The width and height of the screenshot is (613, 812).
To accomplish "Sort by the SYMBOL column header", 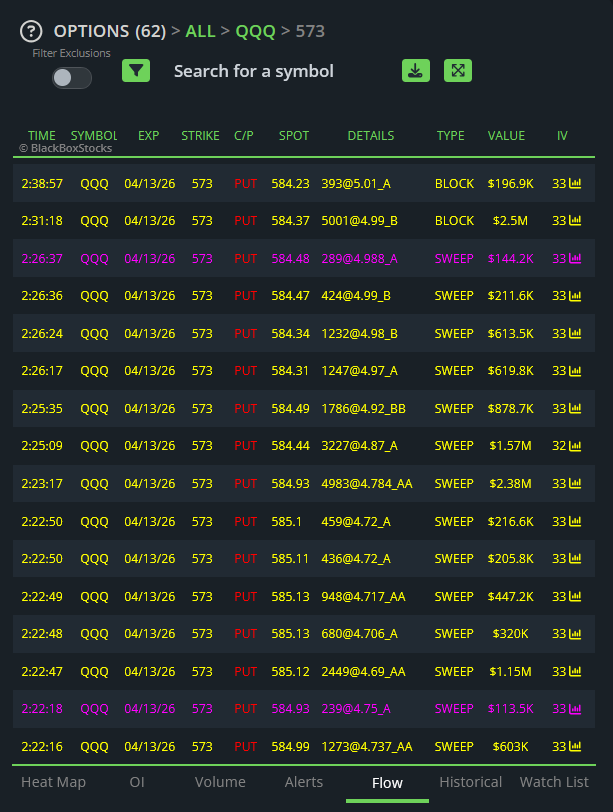I will (x=94, y=136).
